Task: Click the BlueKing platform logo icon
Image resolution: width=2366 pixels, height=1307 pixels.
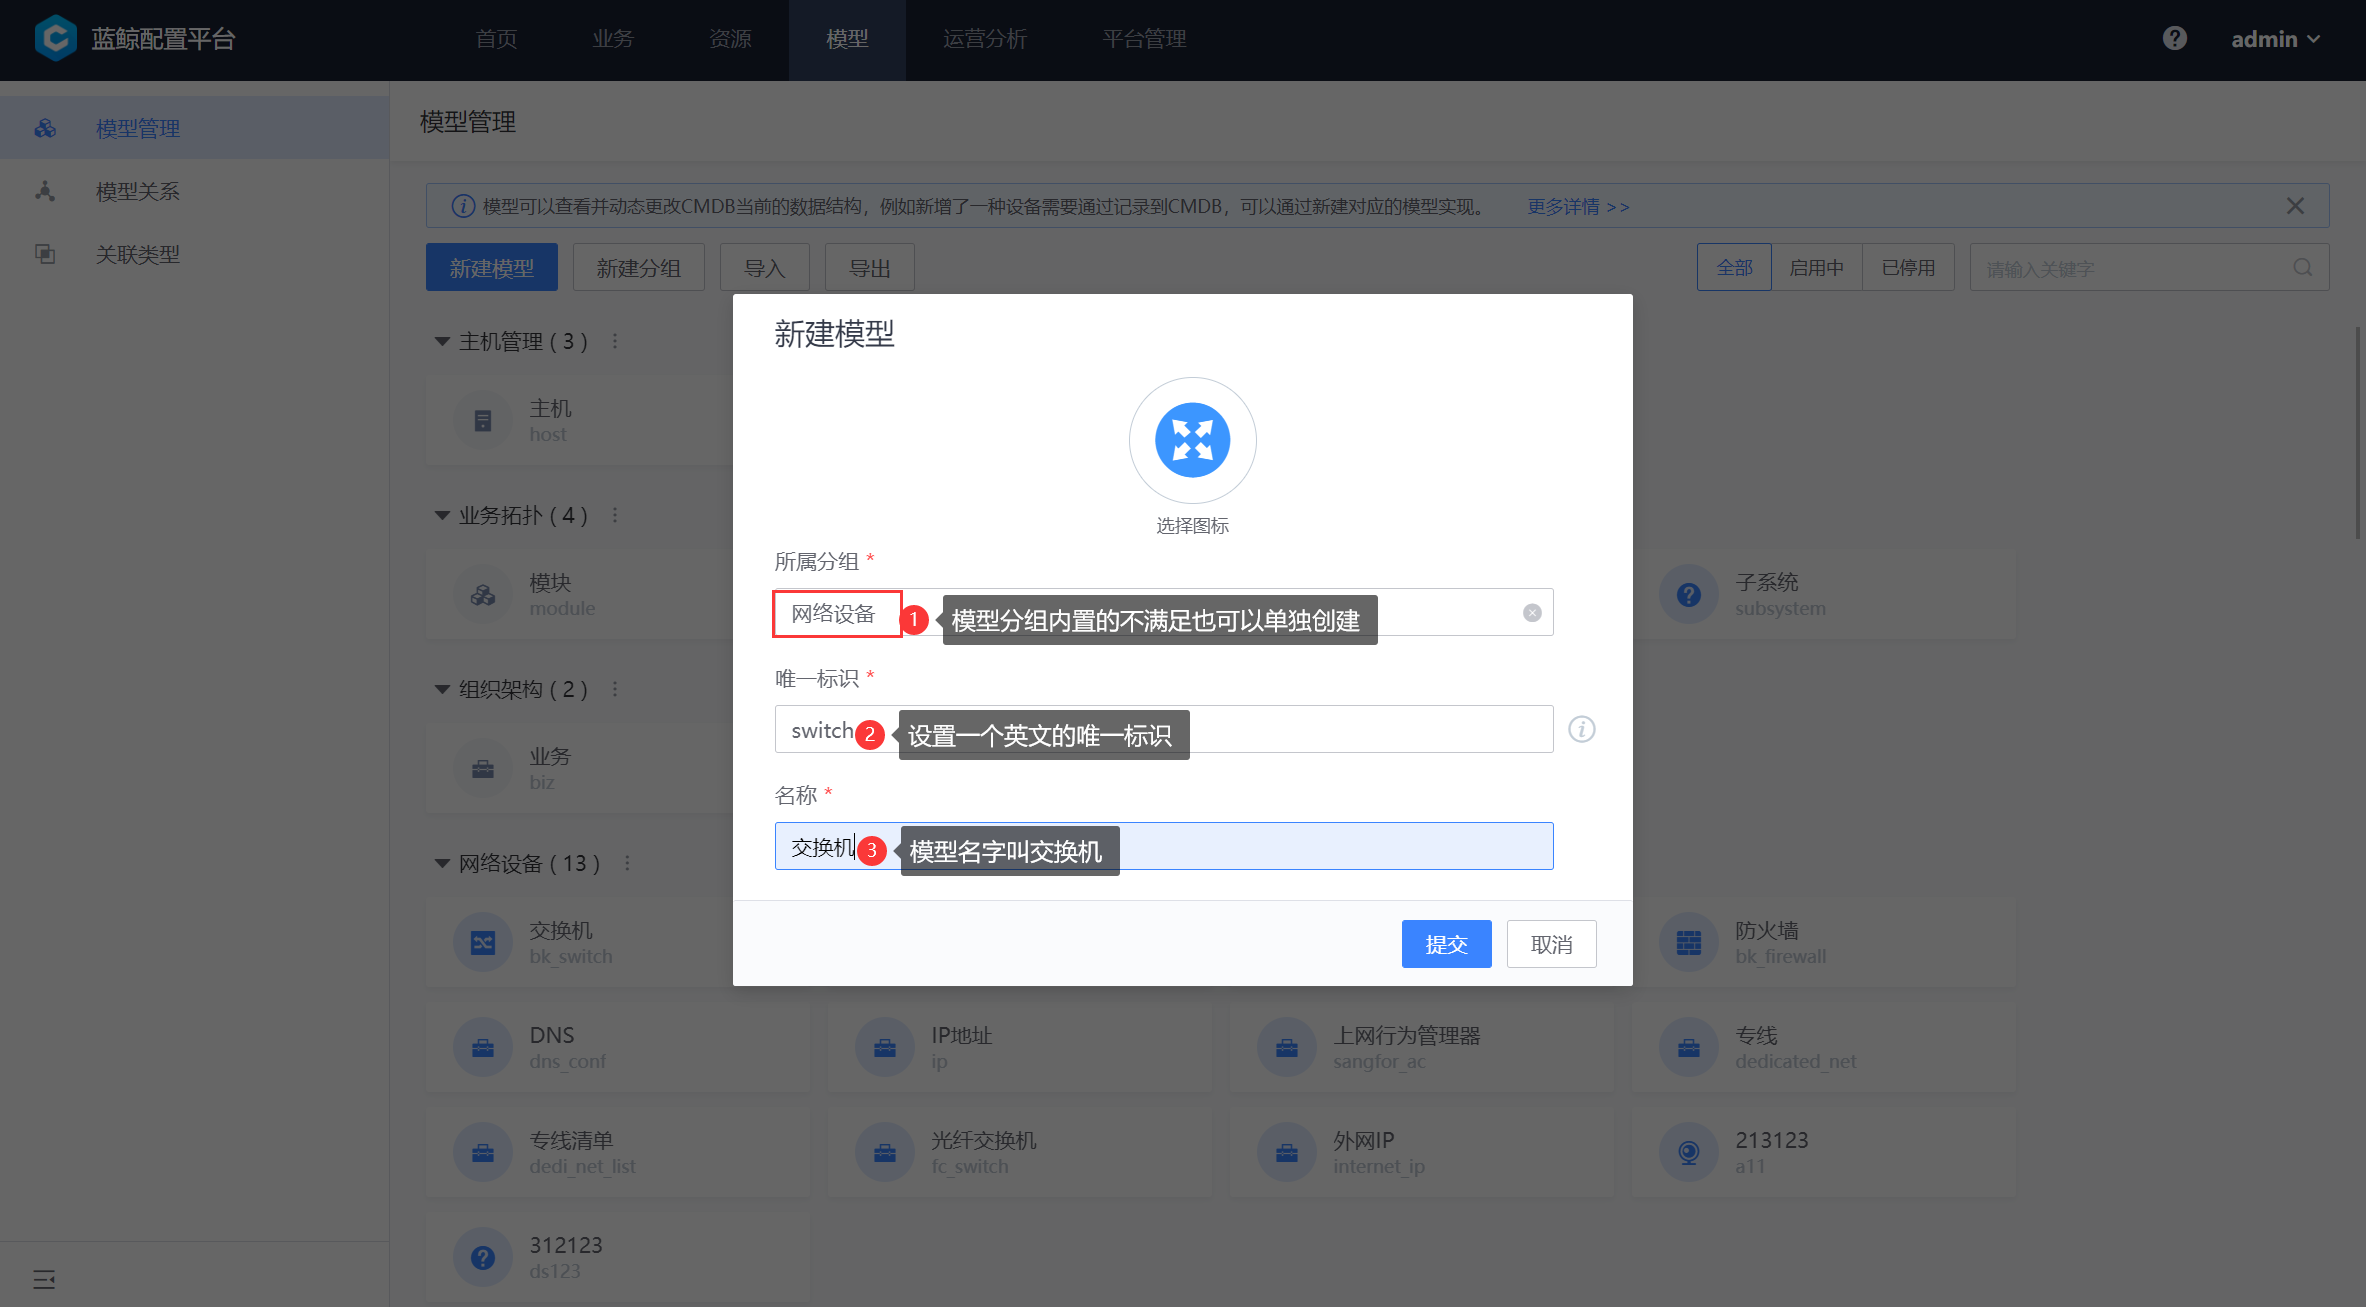Action: pyautogui.click(x=56, y=38)
